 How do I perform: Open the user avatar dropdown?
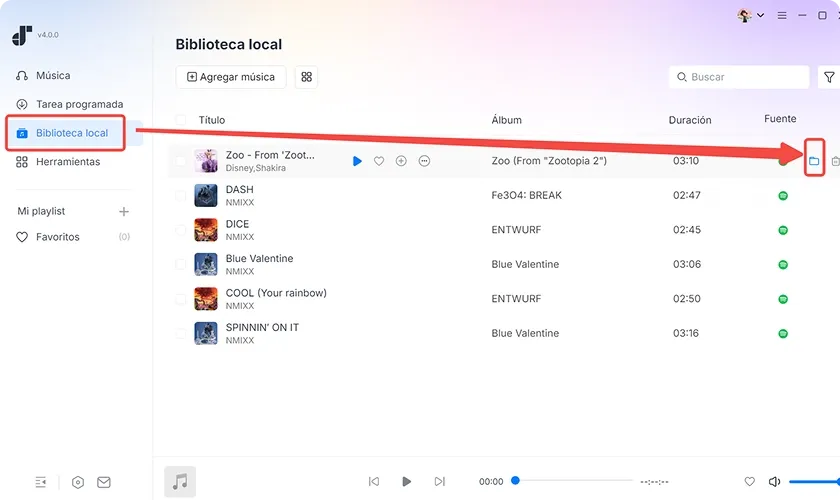[751, 16]
